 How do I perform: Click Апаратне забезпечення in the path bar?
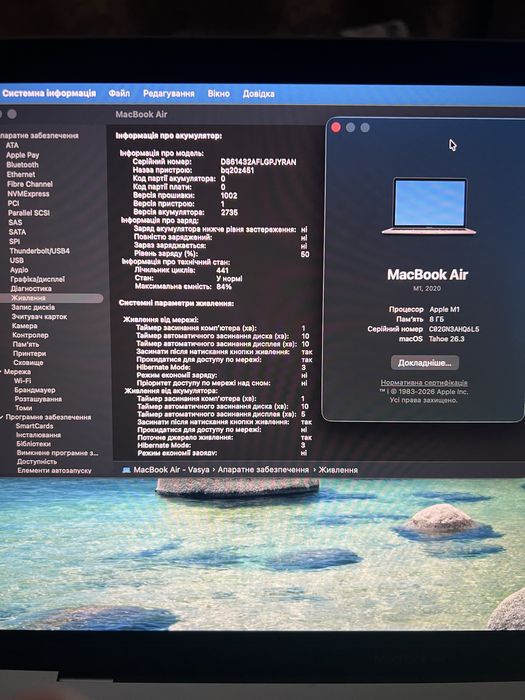point(263,470)
